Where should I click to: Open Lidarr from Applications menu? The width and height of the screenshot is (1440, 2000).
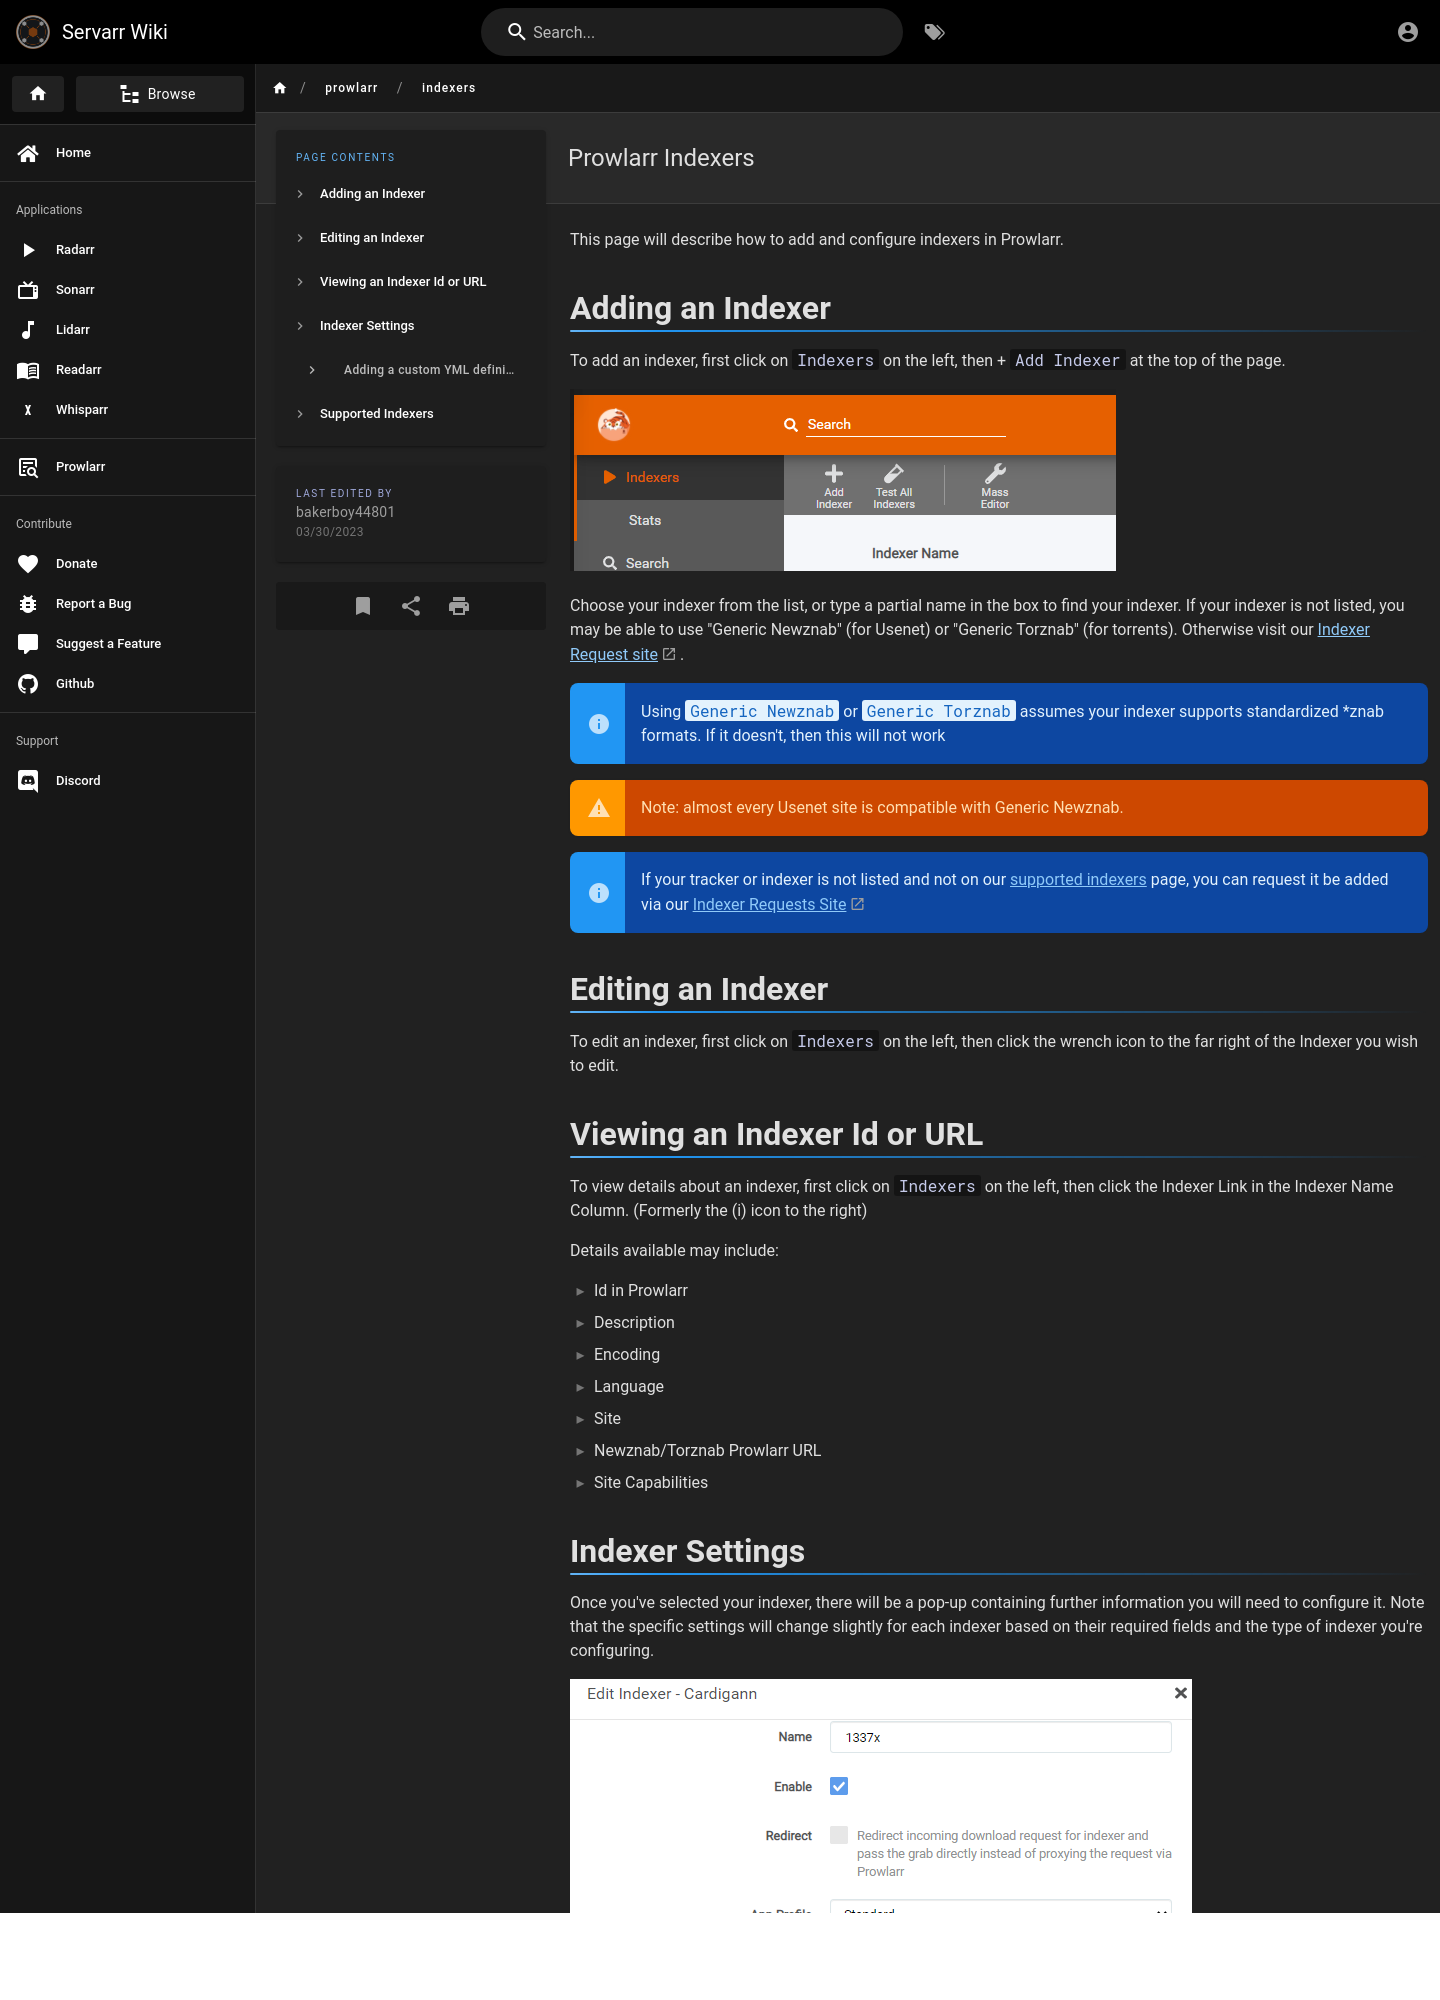click(x=128, y=330)
